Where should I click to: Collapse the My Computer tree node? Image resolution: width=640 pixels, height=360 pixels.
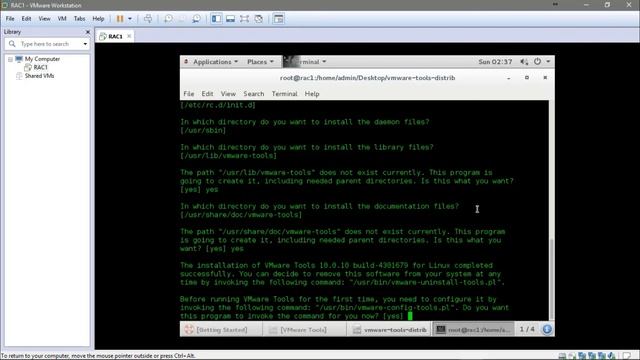point(10,59)
